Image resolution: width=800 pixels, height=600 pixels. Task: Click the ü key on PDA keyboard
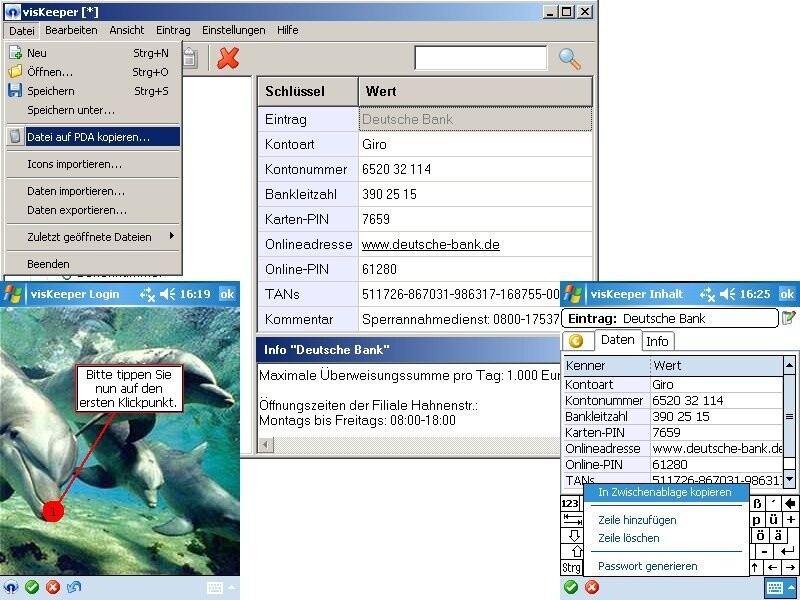[x=773, y=520]
